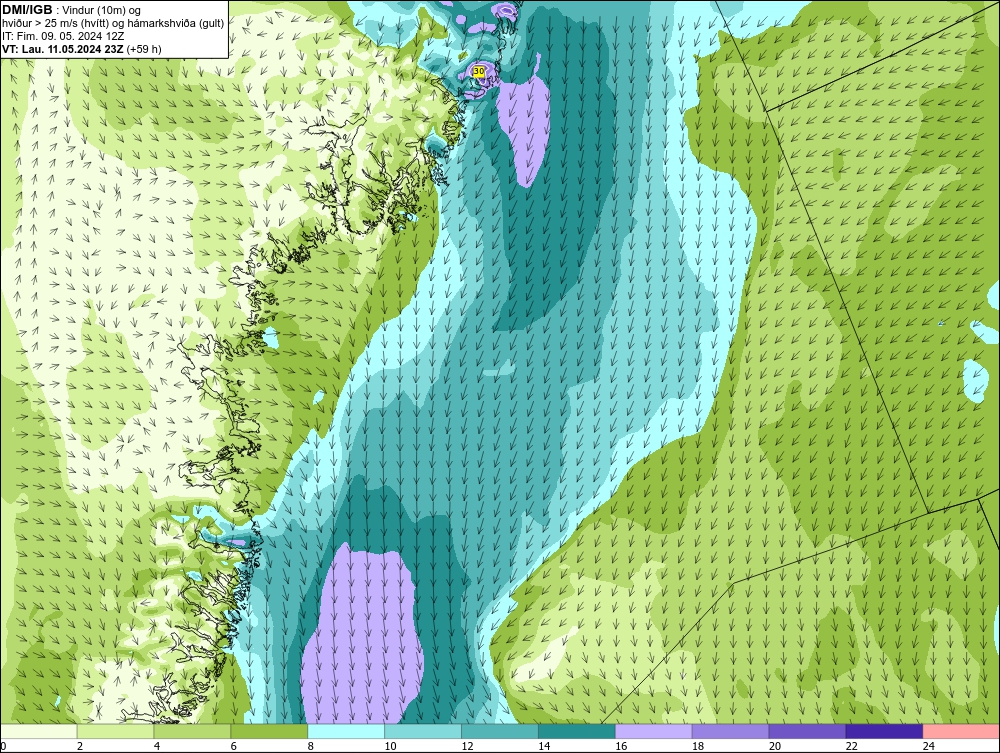Click the 20–22 m/s violet legend swatch
1000x753 pixels.
coord(807,731)
